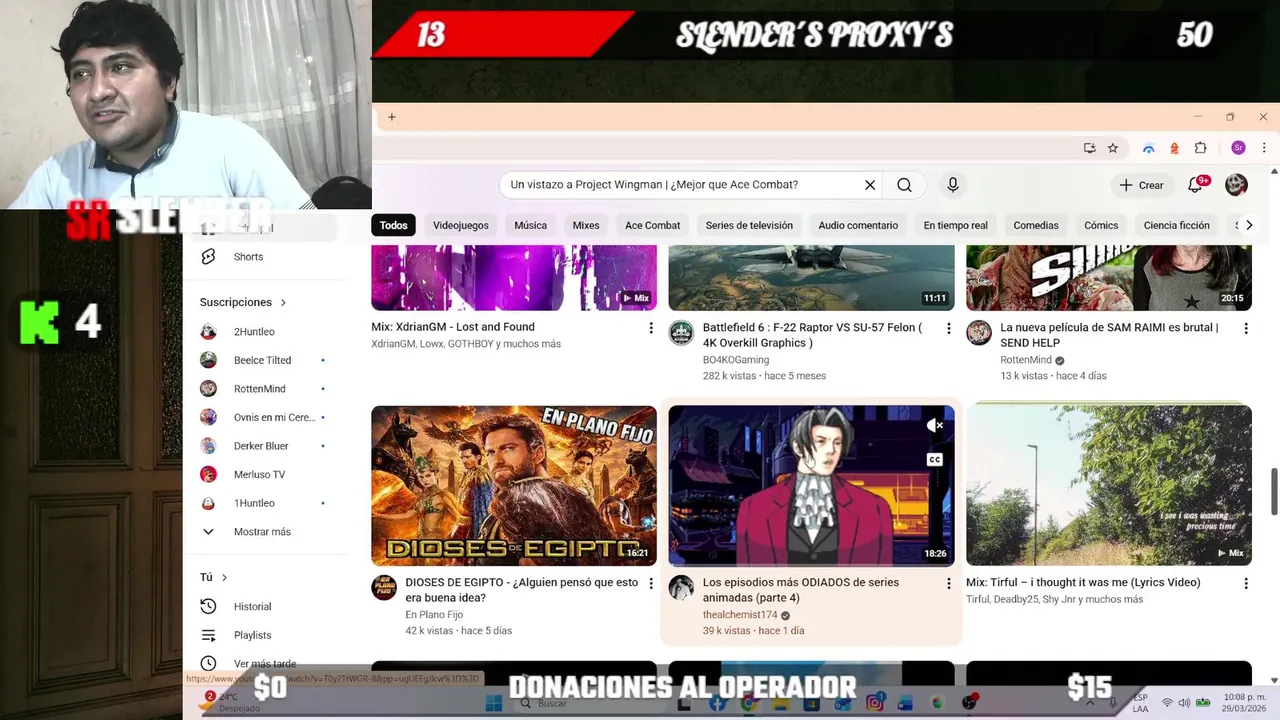The image size is (1280, 720).
Task: Click the page vertical scrollbar thumb
Action: click(x=1273, y=490)
